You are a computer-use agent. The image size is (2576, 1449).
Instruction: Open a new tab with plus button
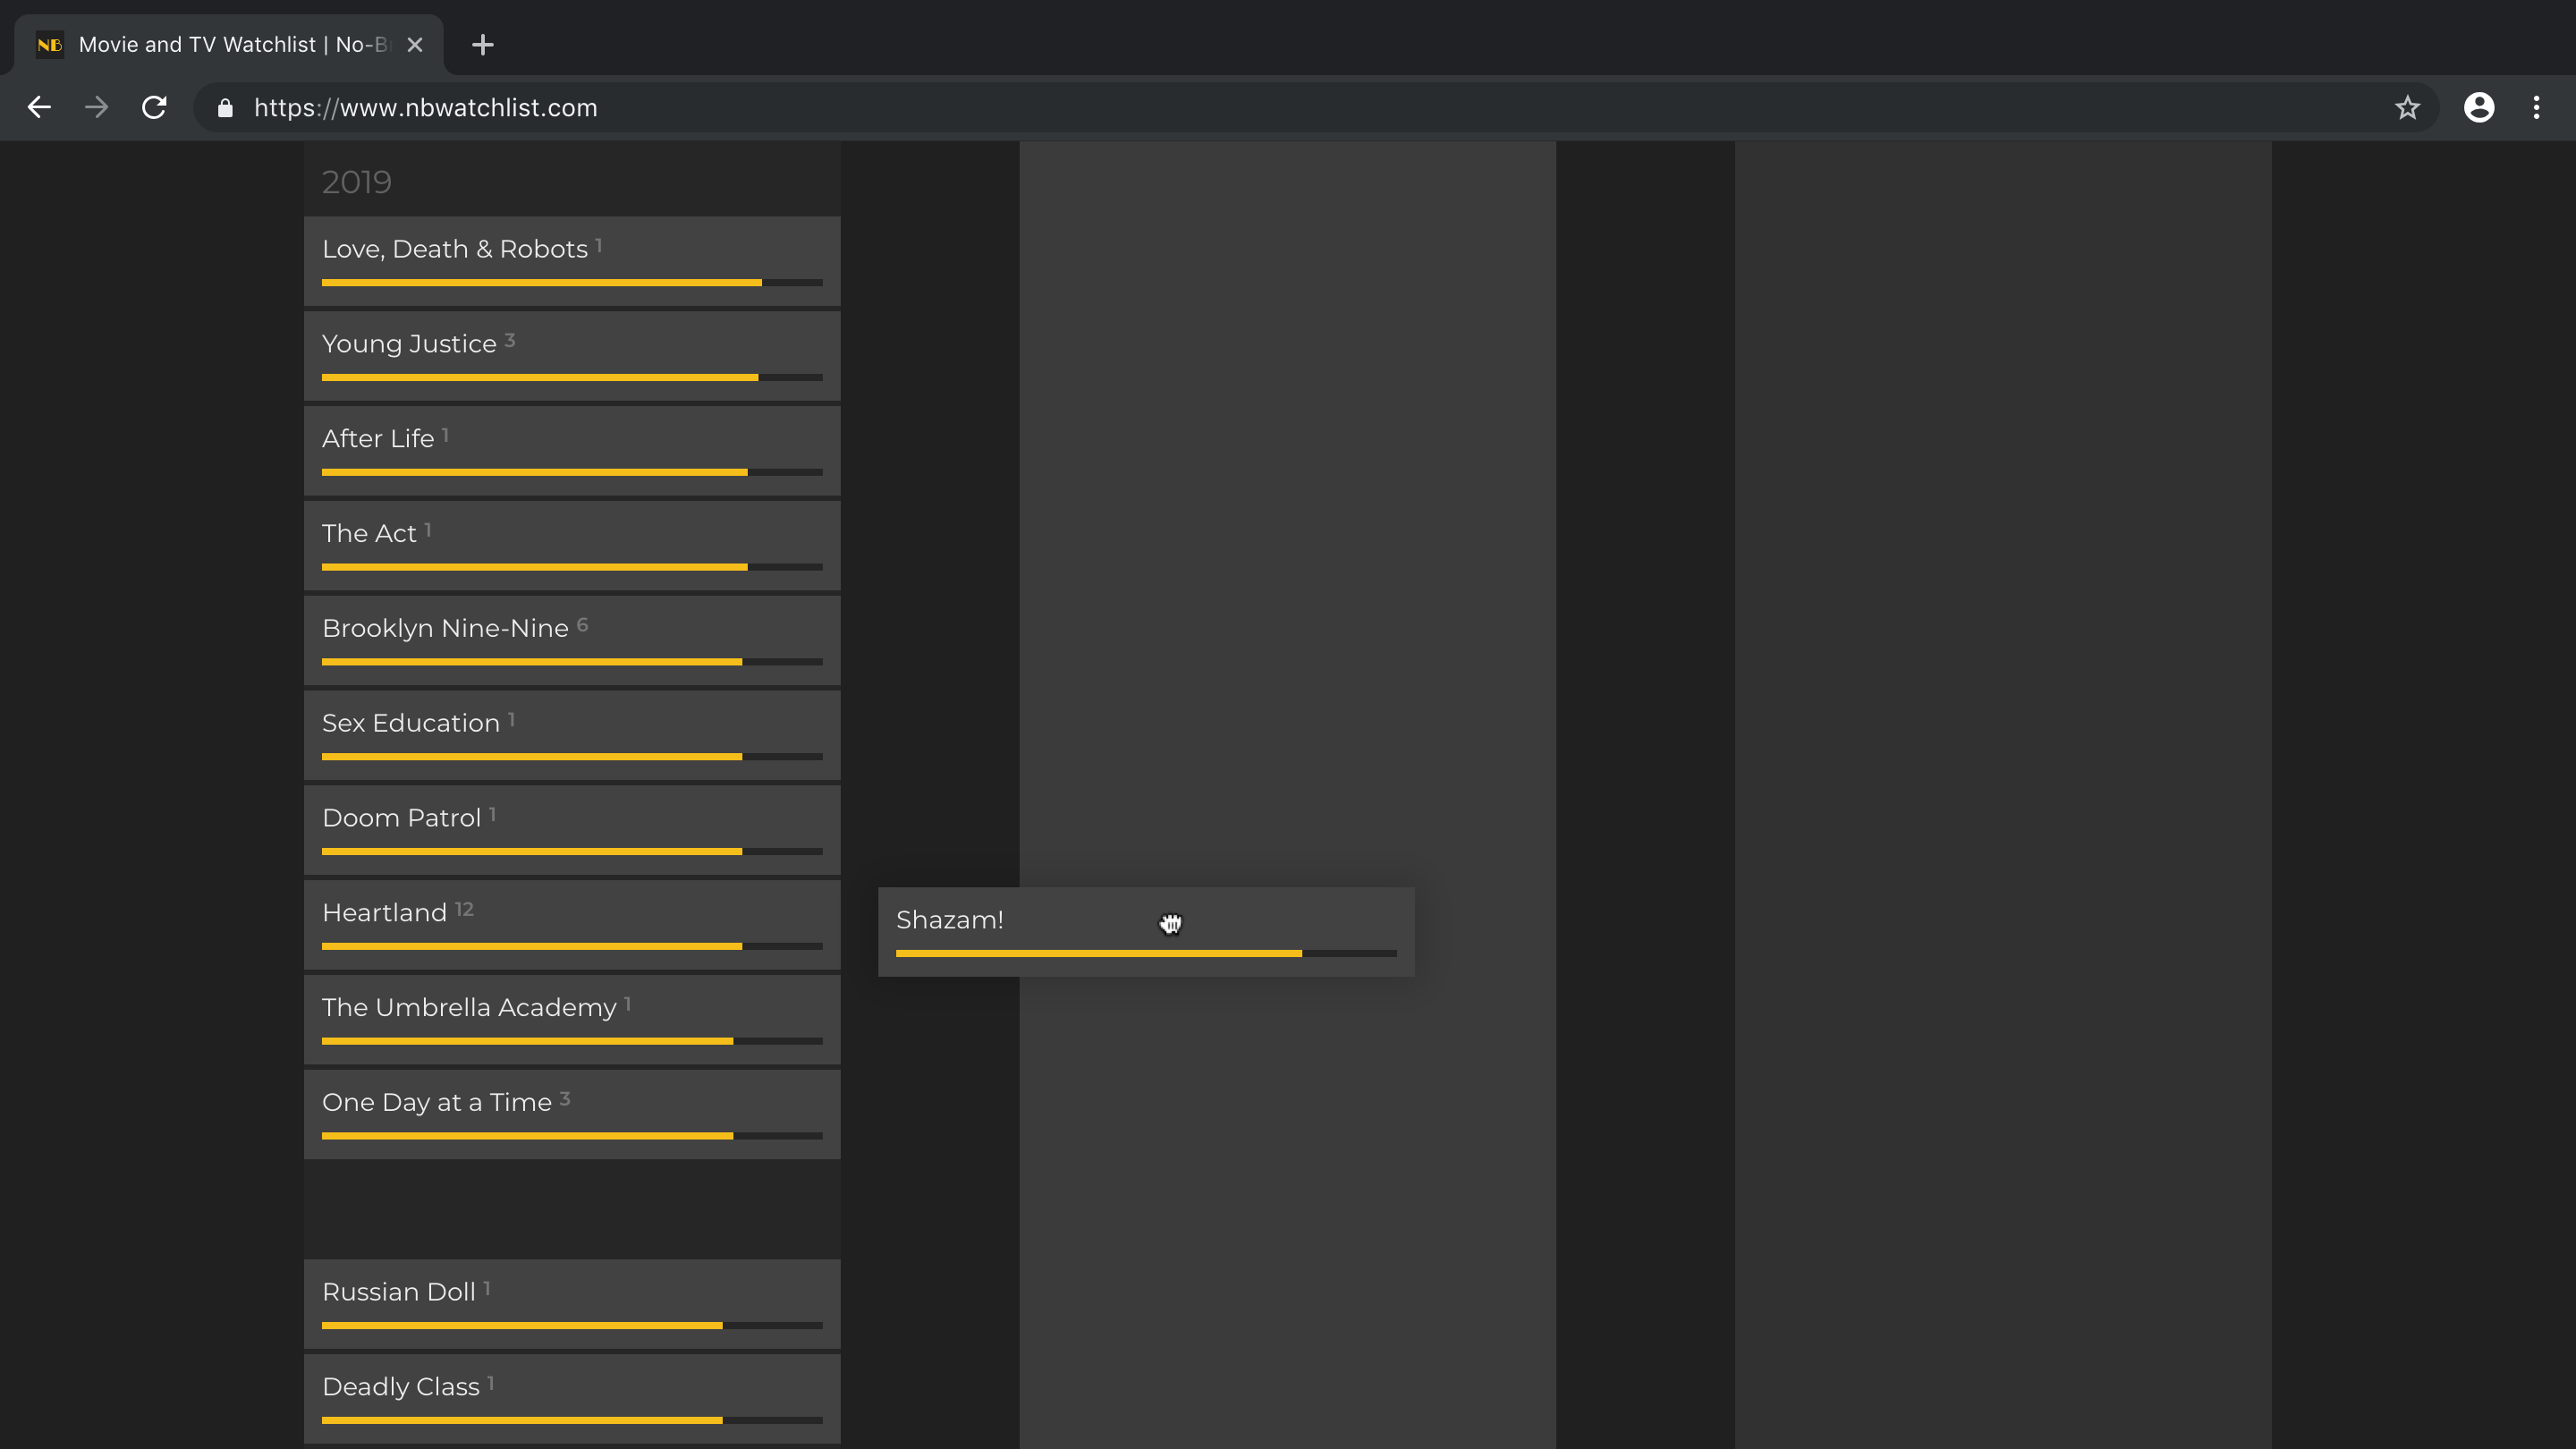point(482,45)
